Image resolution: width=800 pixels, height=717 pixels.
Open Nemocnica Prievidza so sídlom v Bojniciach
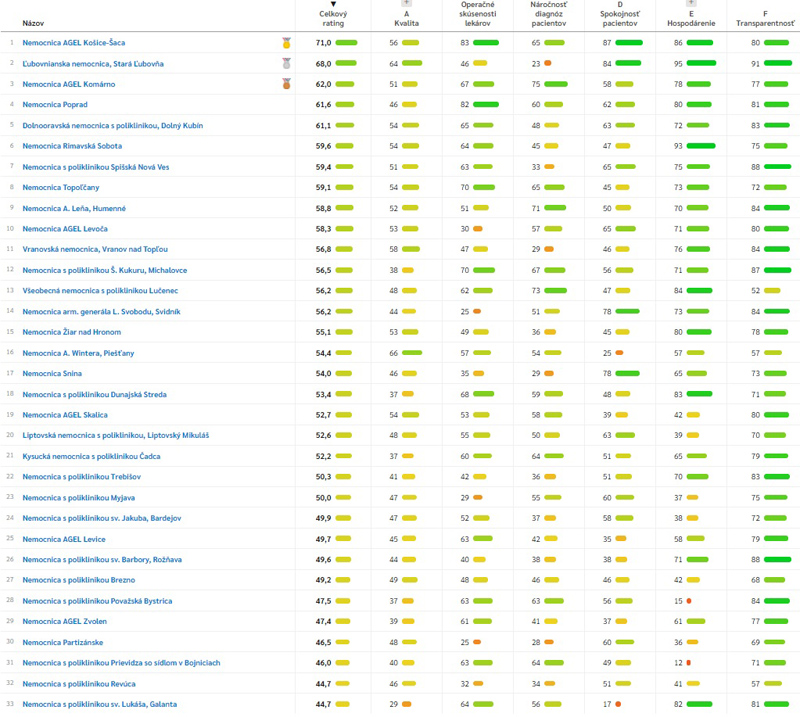click(121, 662)
